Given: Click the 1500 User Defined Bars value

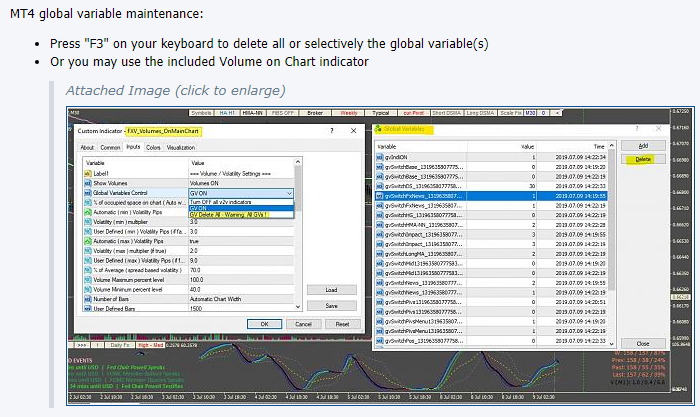Looking at the screenshot, I should click(241, 309).
